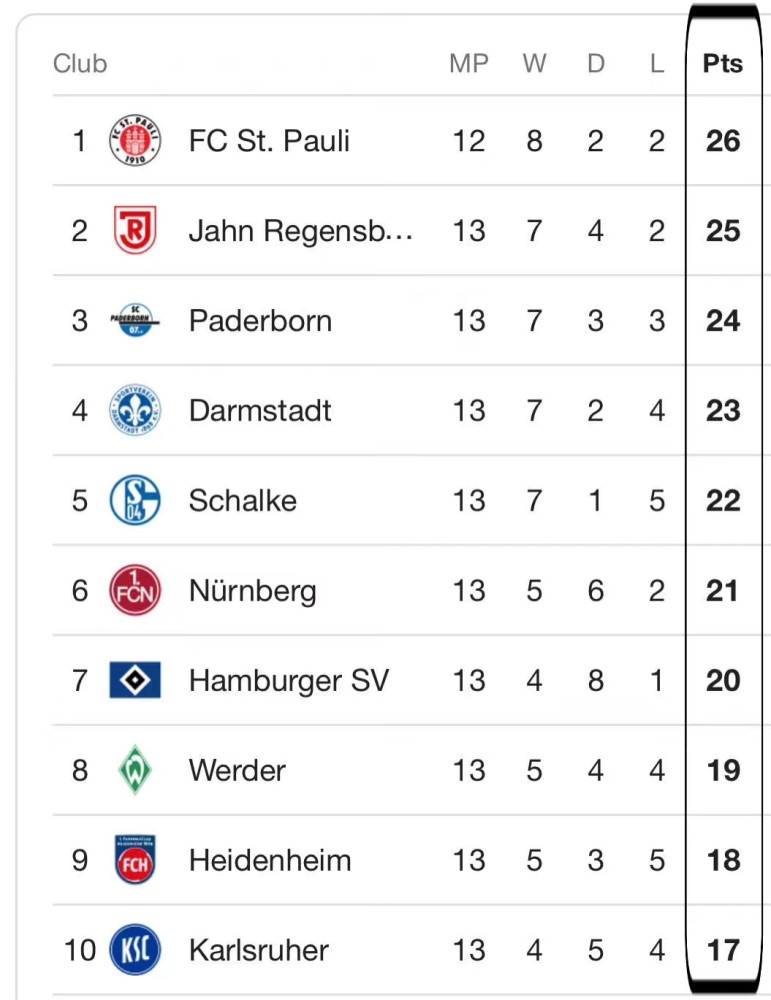
Task: Click the FC St. Pauli club crest
Action: point(135,140)
